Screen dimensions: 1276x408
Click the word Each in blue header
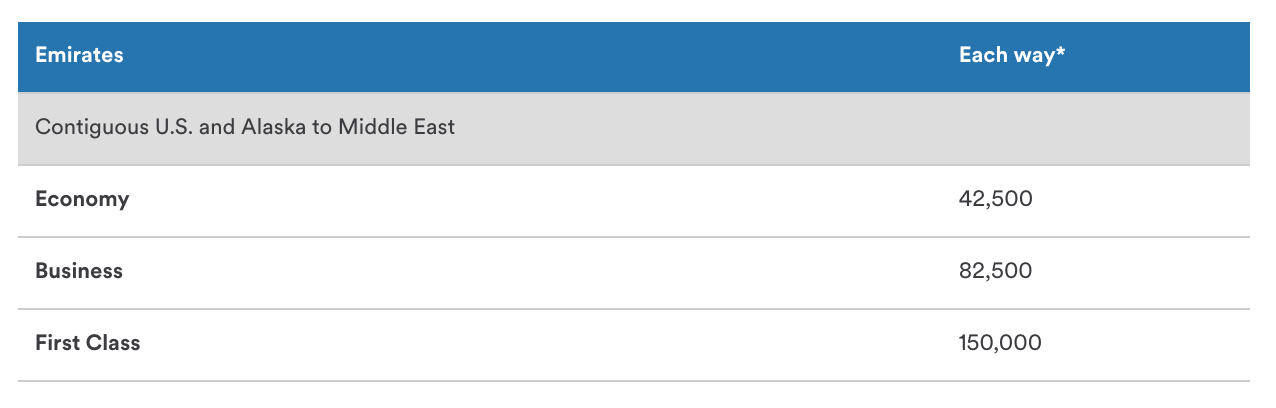click(x=981, y=55)
